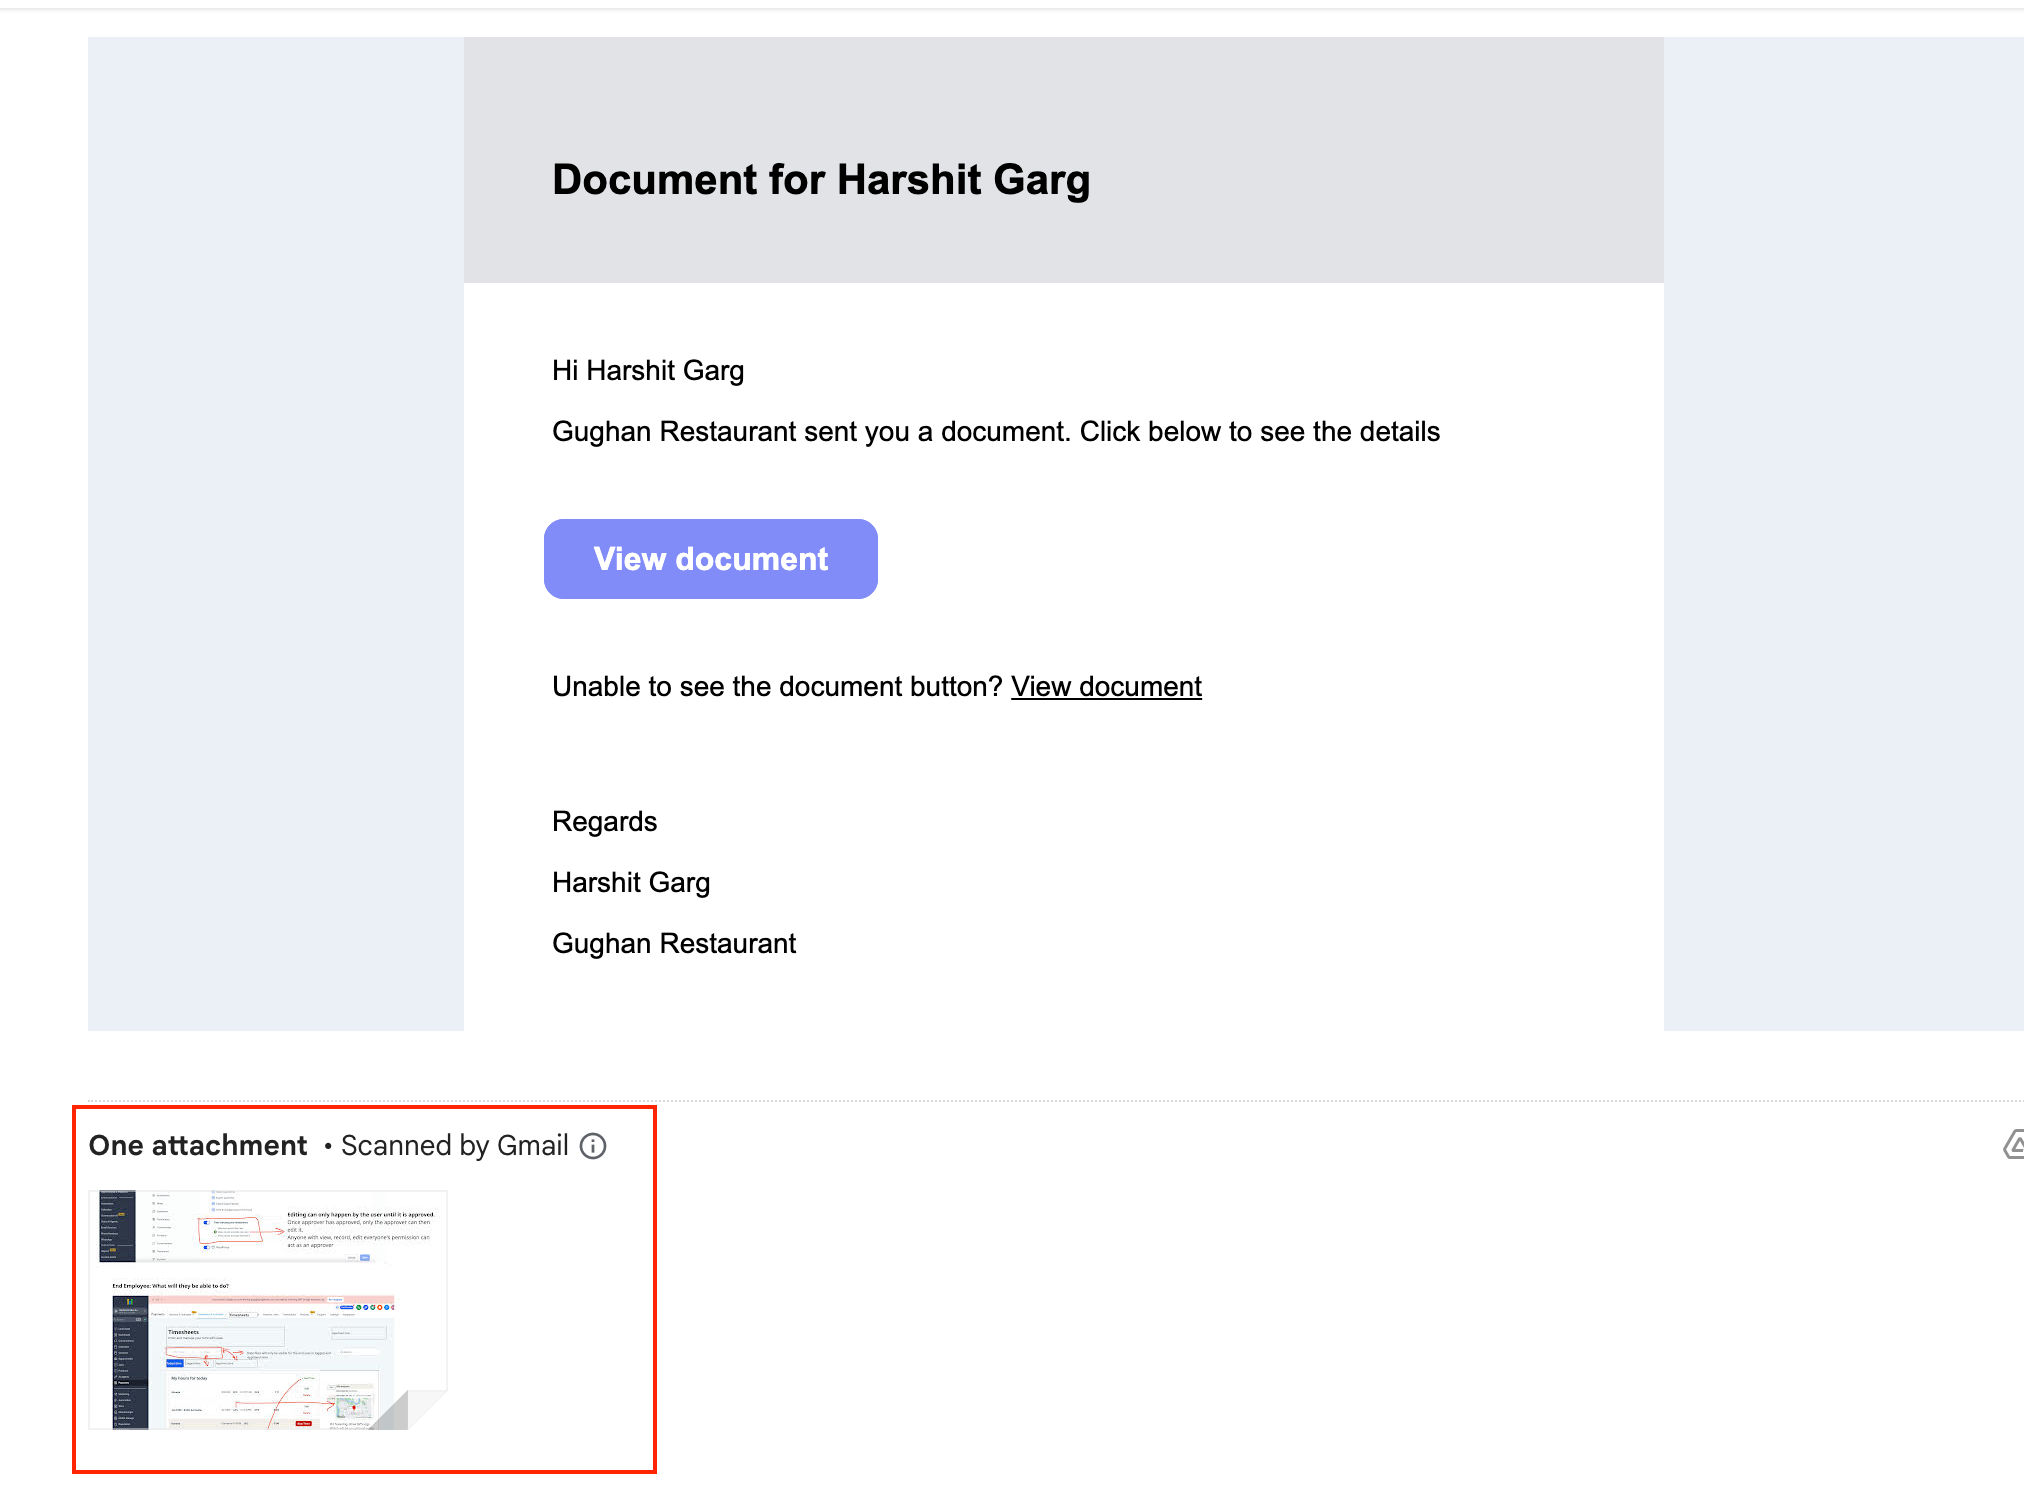Open the underlined View document link
Screen dimensions: 2024x1498
coord(1106,687)
